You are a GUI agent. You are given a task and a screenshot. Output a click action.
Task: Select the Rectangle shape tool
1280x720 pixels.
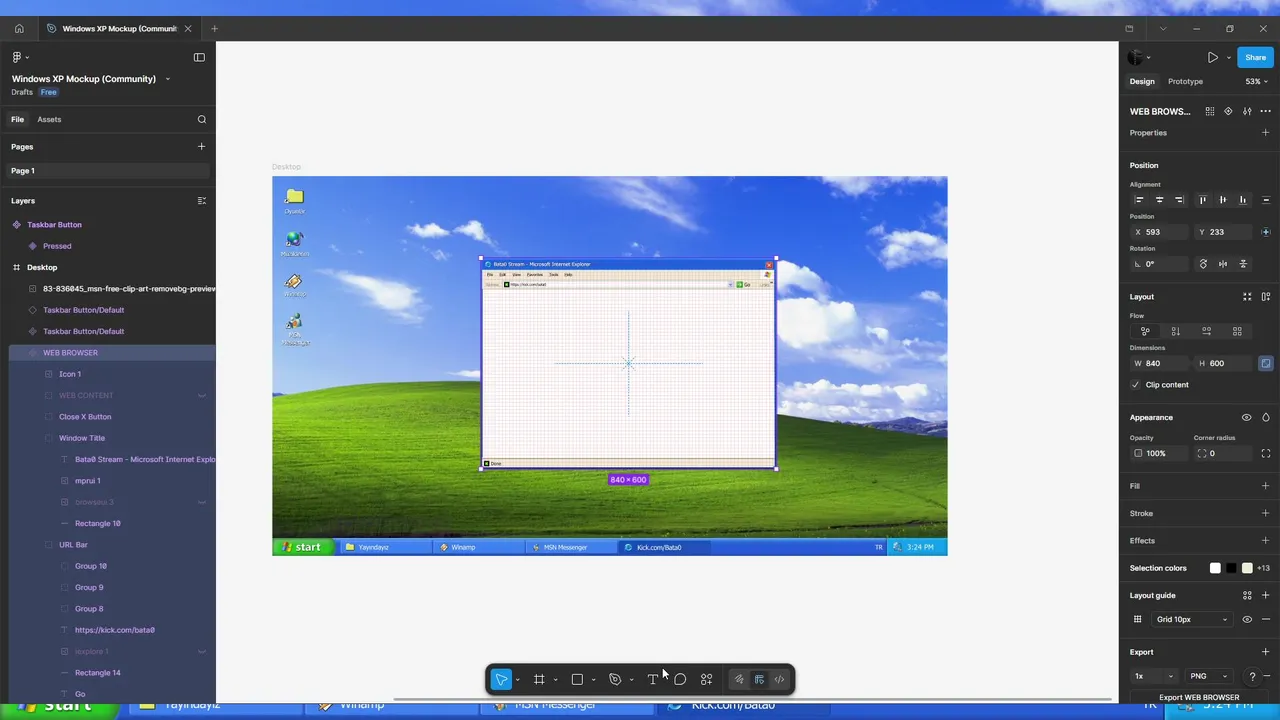point(577,680)
